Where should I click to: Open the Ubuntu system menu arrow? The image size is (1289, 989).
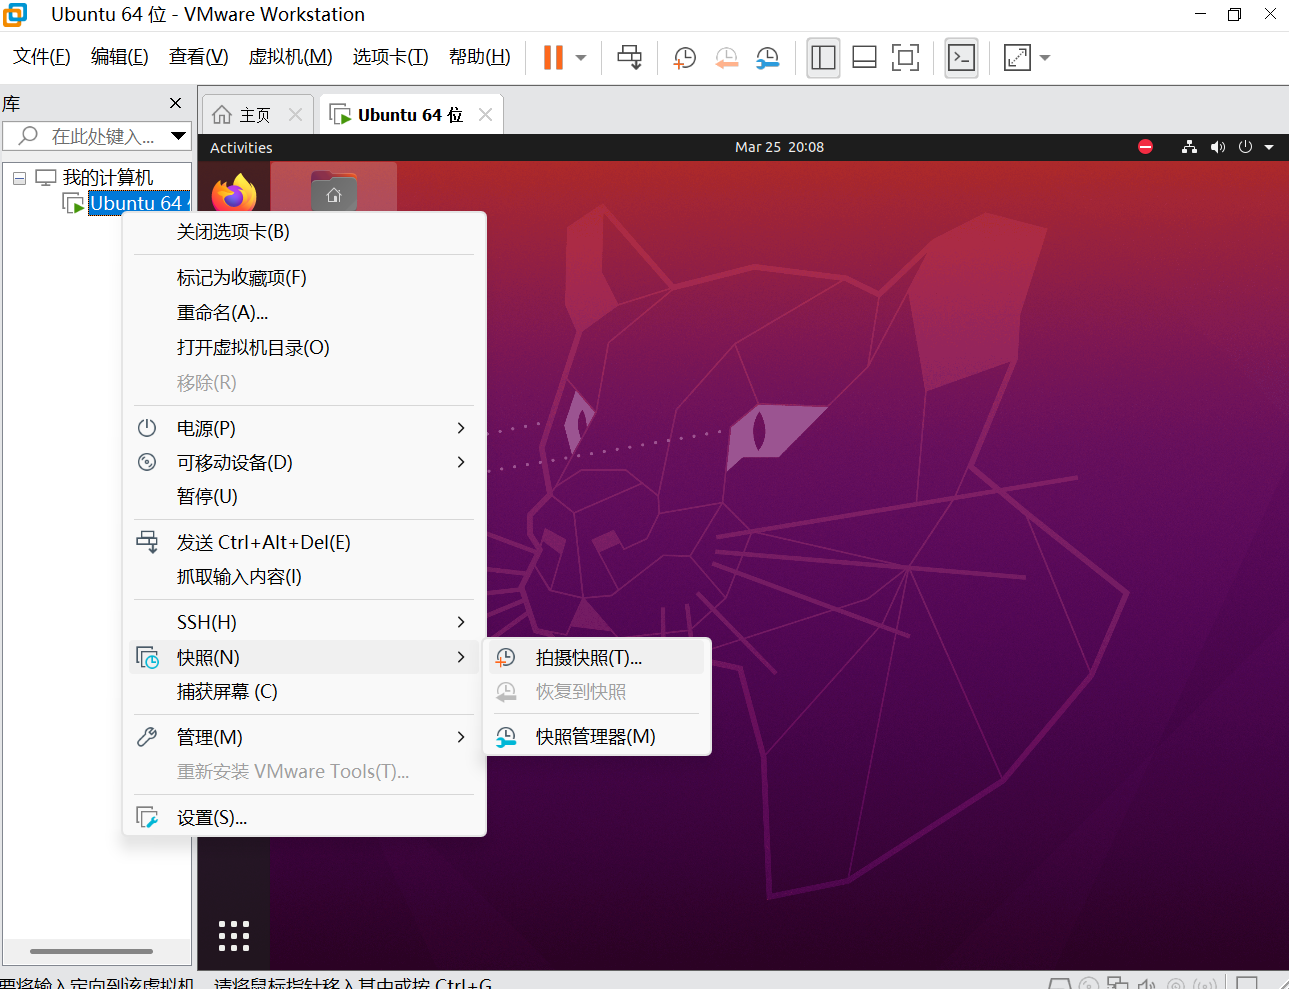[x=1269, y=147]
